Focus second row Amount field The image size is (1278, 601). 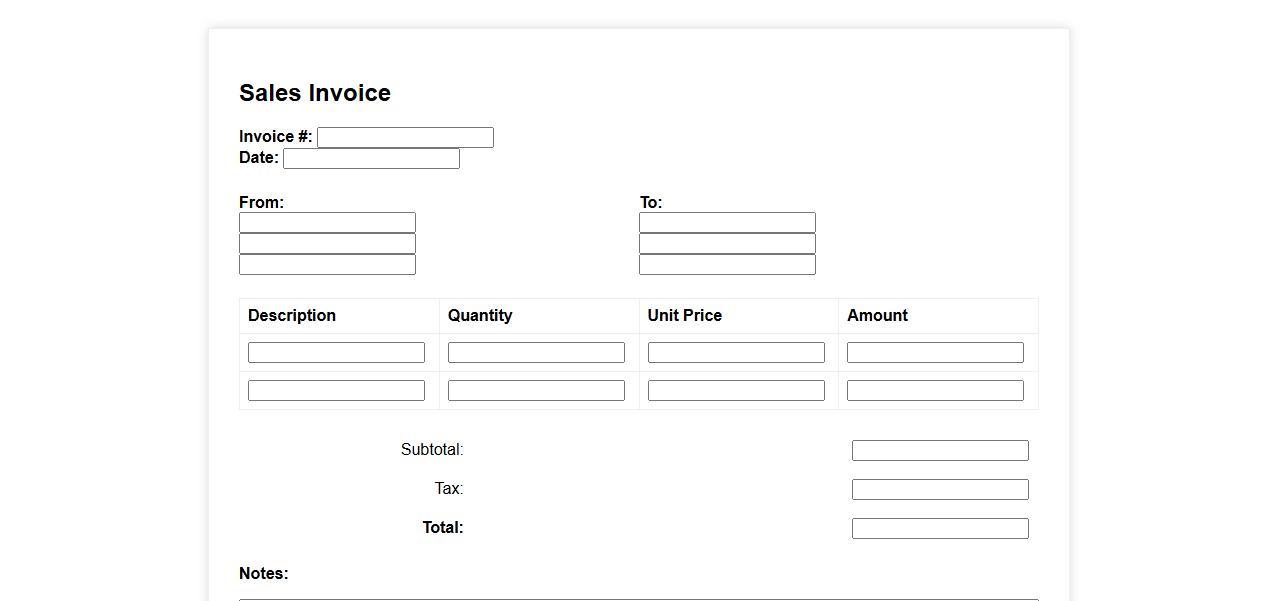pos(935,390)
